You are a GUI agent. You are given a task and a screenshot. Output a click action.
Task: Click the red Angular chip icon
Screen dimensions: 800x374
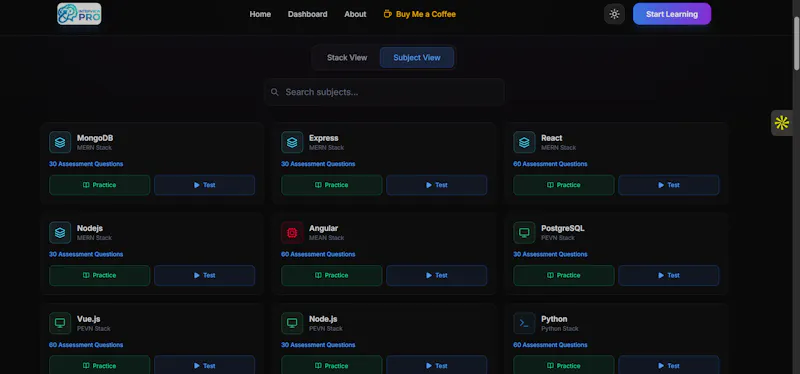tap(292, 233)
